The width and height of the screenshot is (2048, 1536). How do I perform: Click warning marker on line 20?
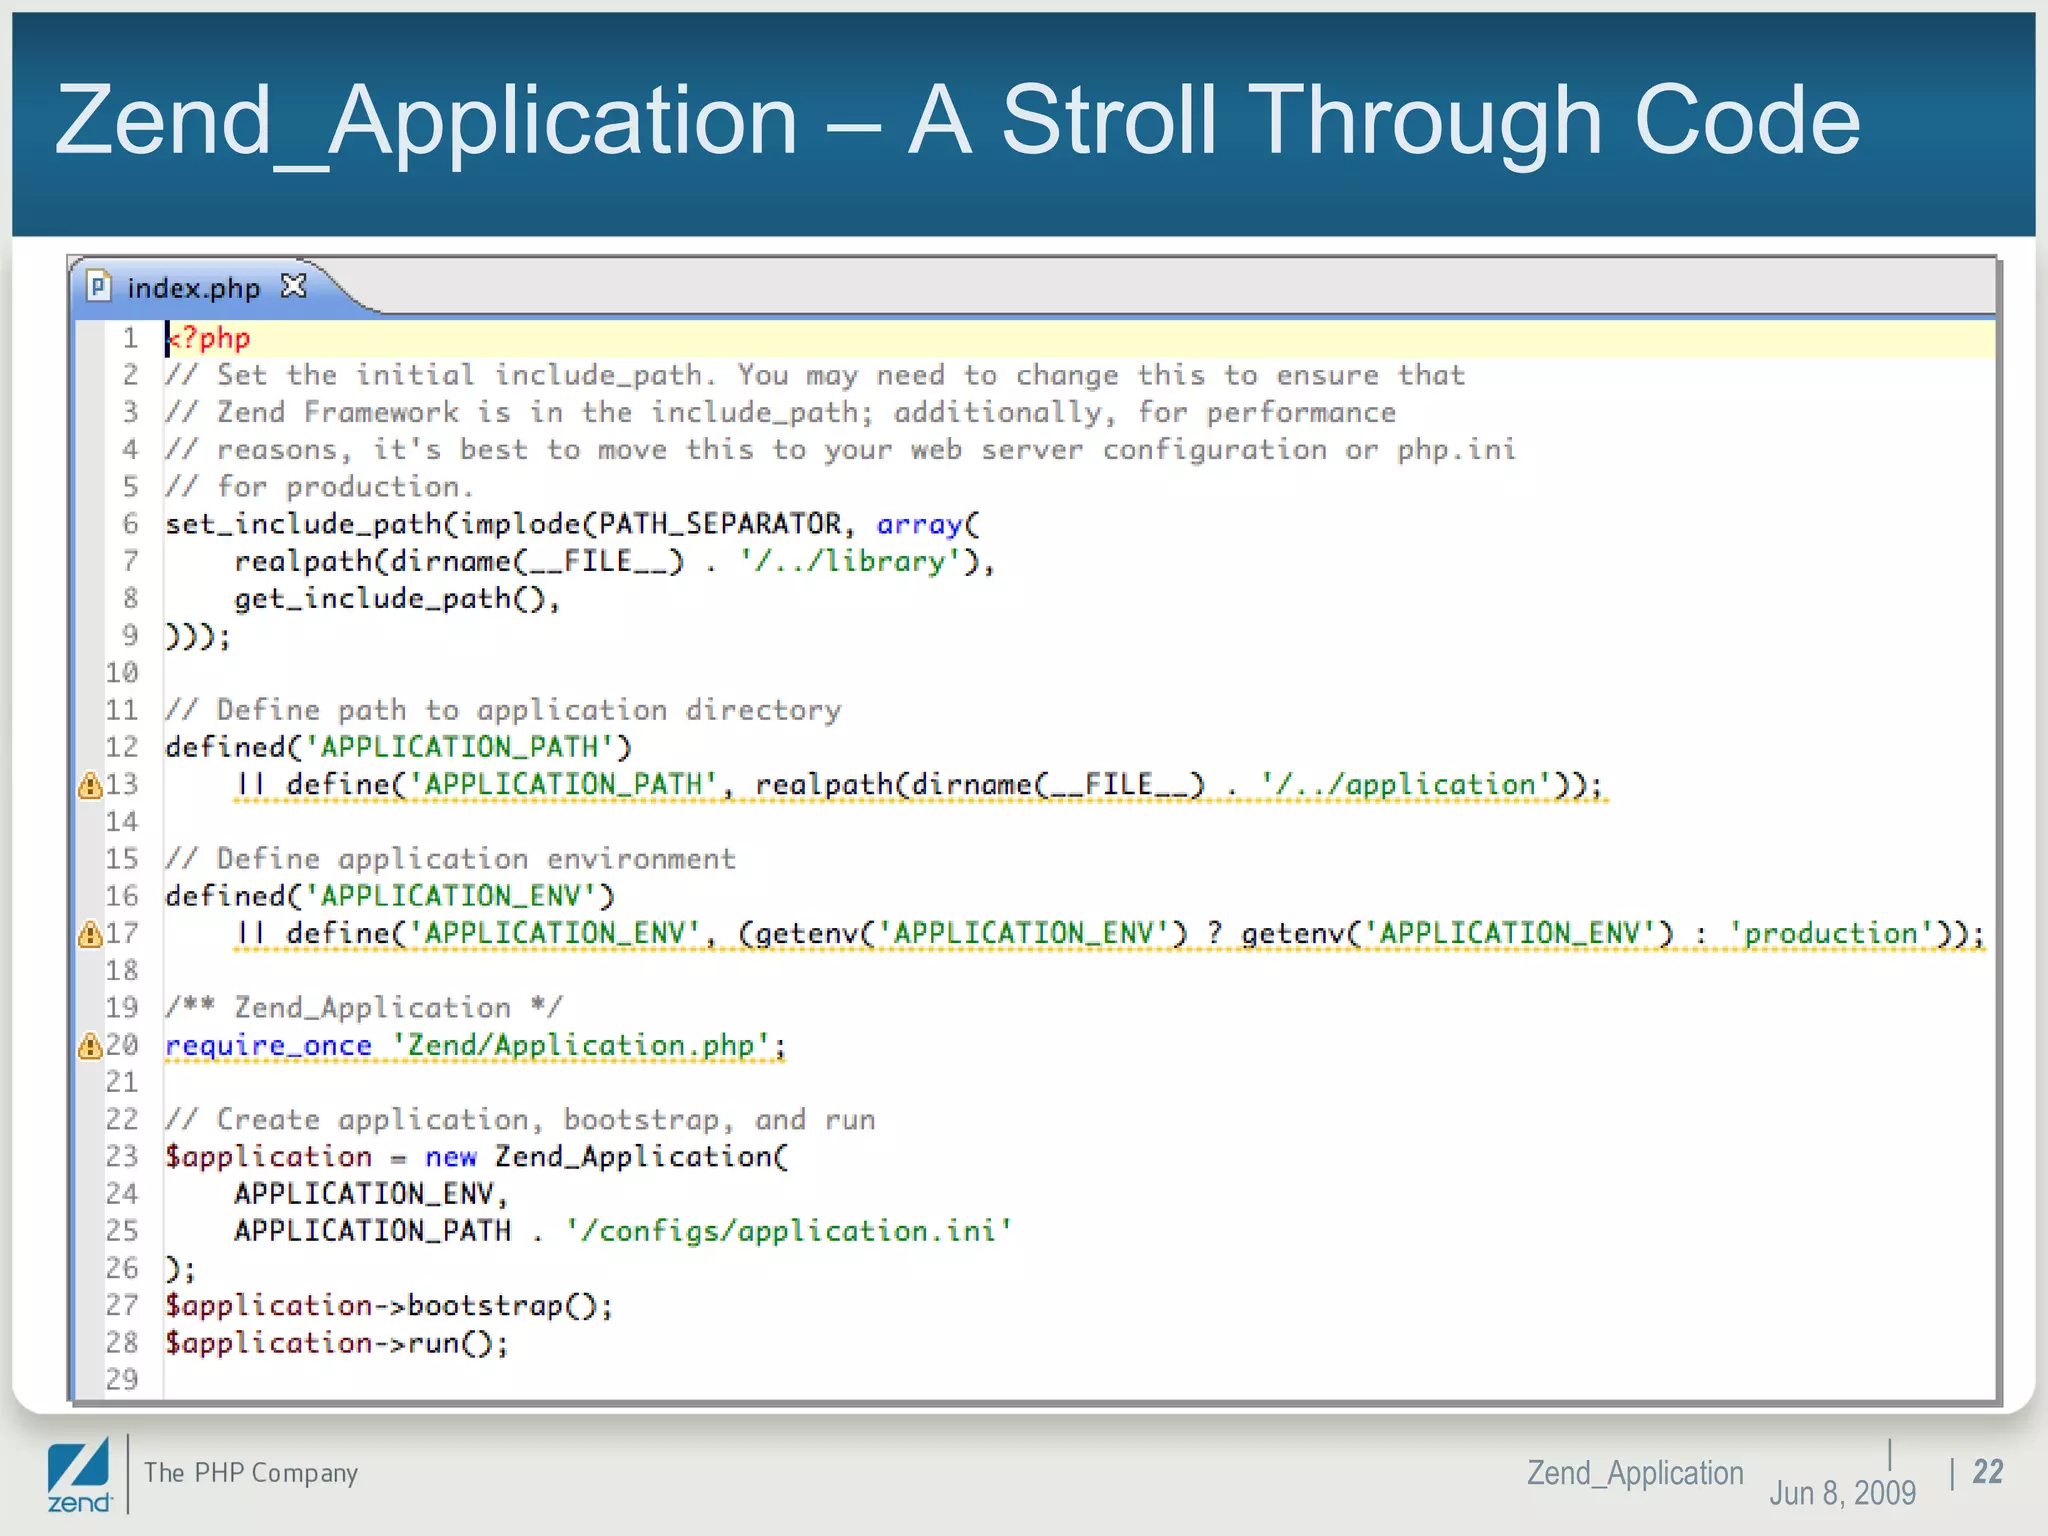coord(90,1046)
